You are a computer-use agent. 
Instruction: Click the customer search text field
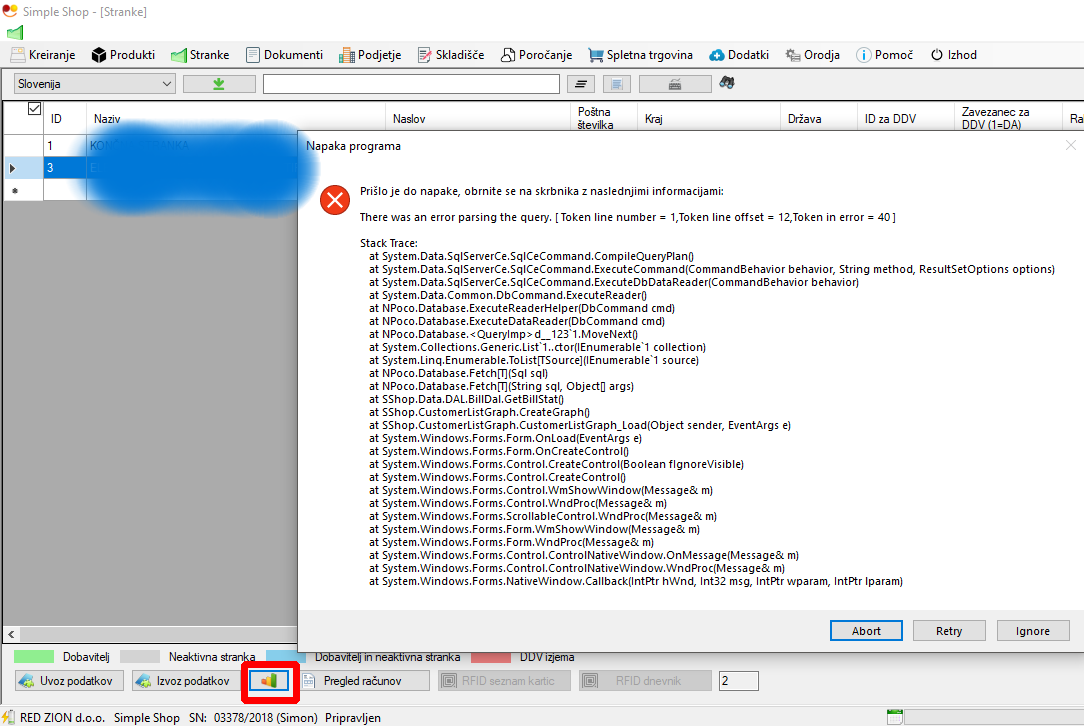(x=410, y=84)
